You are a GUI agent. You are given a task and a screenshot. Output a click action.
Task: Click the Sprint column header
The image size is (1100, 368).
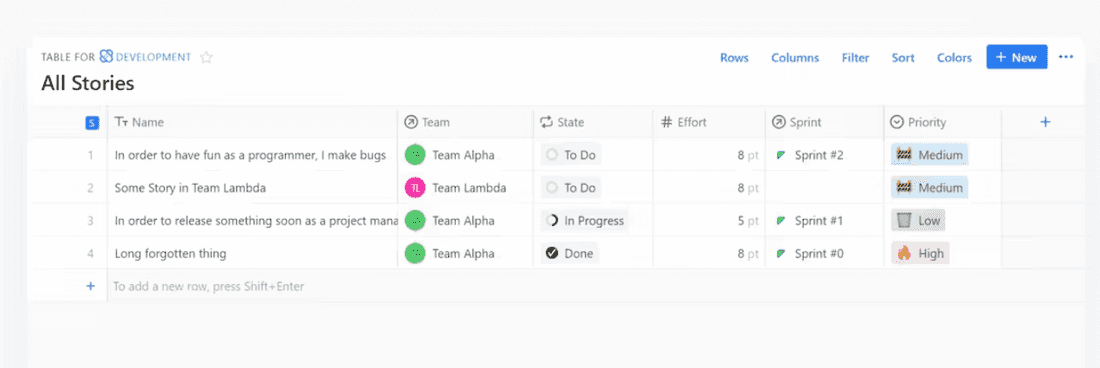[x=825, y=122]
